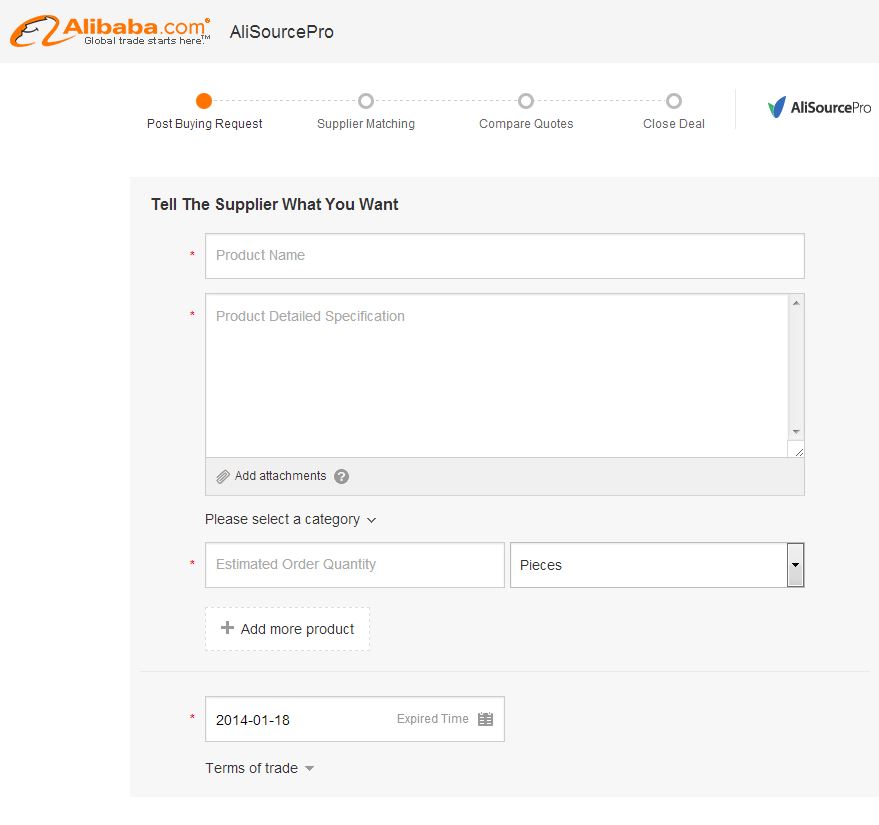Expand the Please select a category dropdown

290,519
